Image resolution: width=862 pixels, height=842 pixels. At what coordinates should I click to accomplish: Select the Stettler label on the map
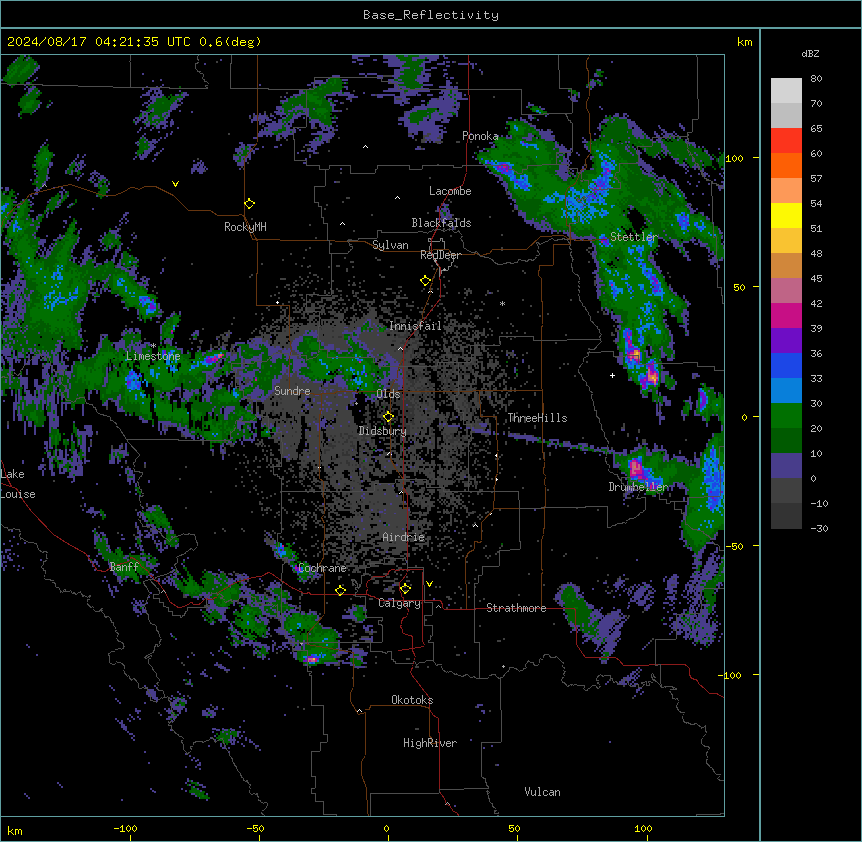pyautogui.click(x=634, y=237)
